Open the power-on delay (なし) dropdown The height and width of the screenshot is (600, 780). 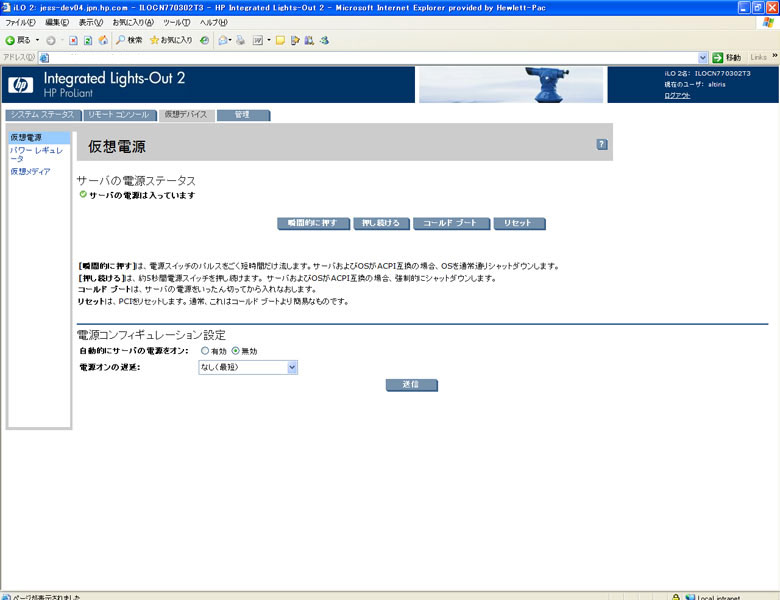click(x=248, y=367)
